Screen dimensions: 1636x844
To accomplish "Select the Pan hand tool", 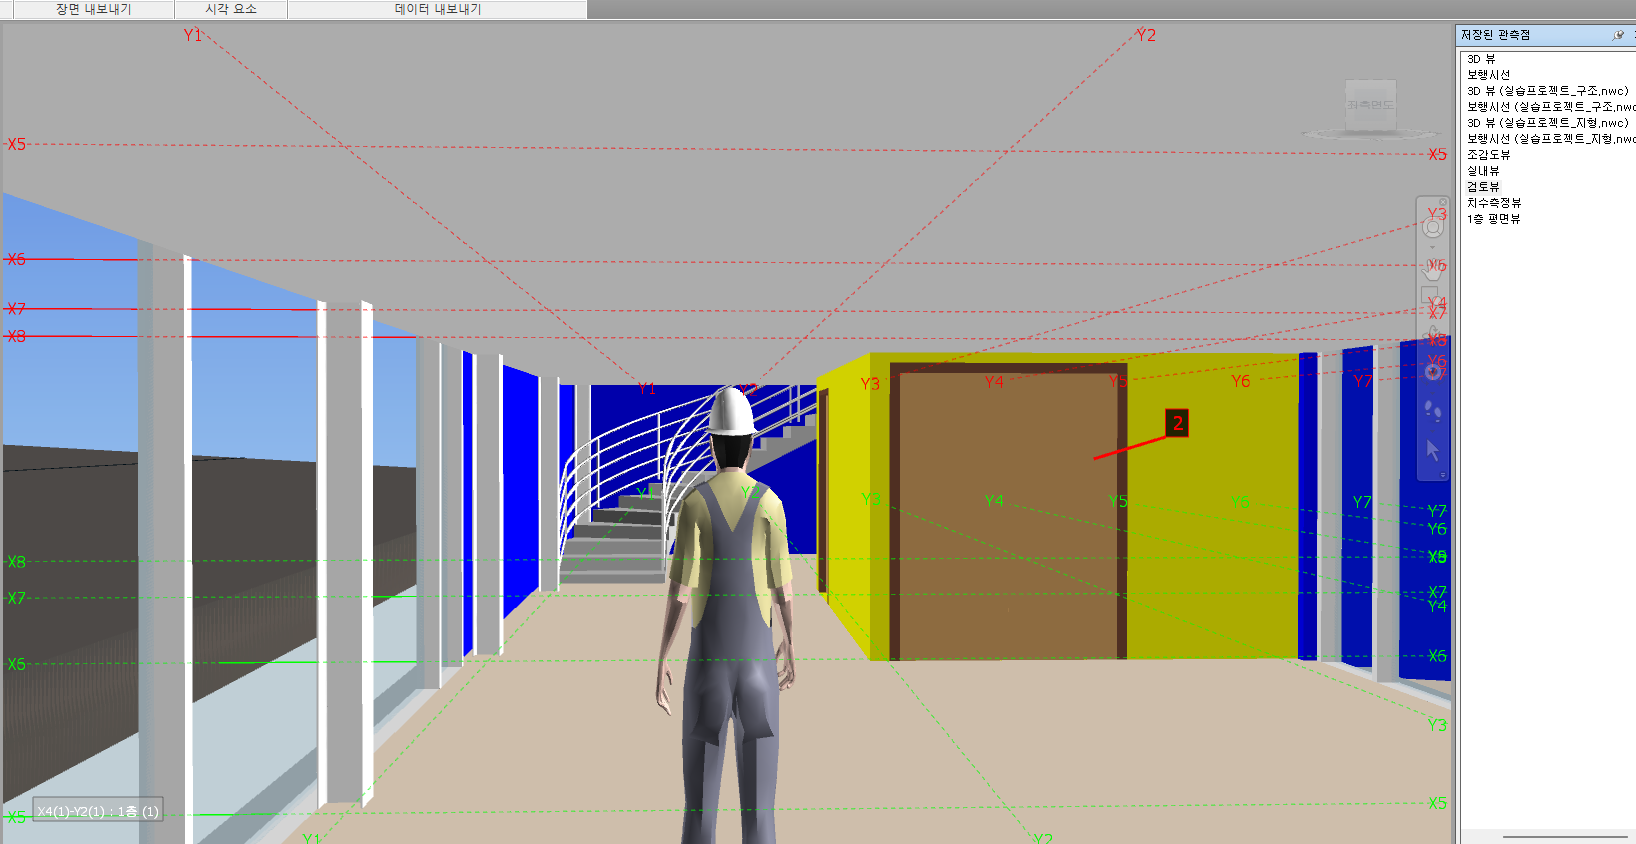I will point(1432,268).
